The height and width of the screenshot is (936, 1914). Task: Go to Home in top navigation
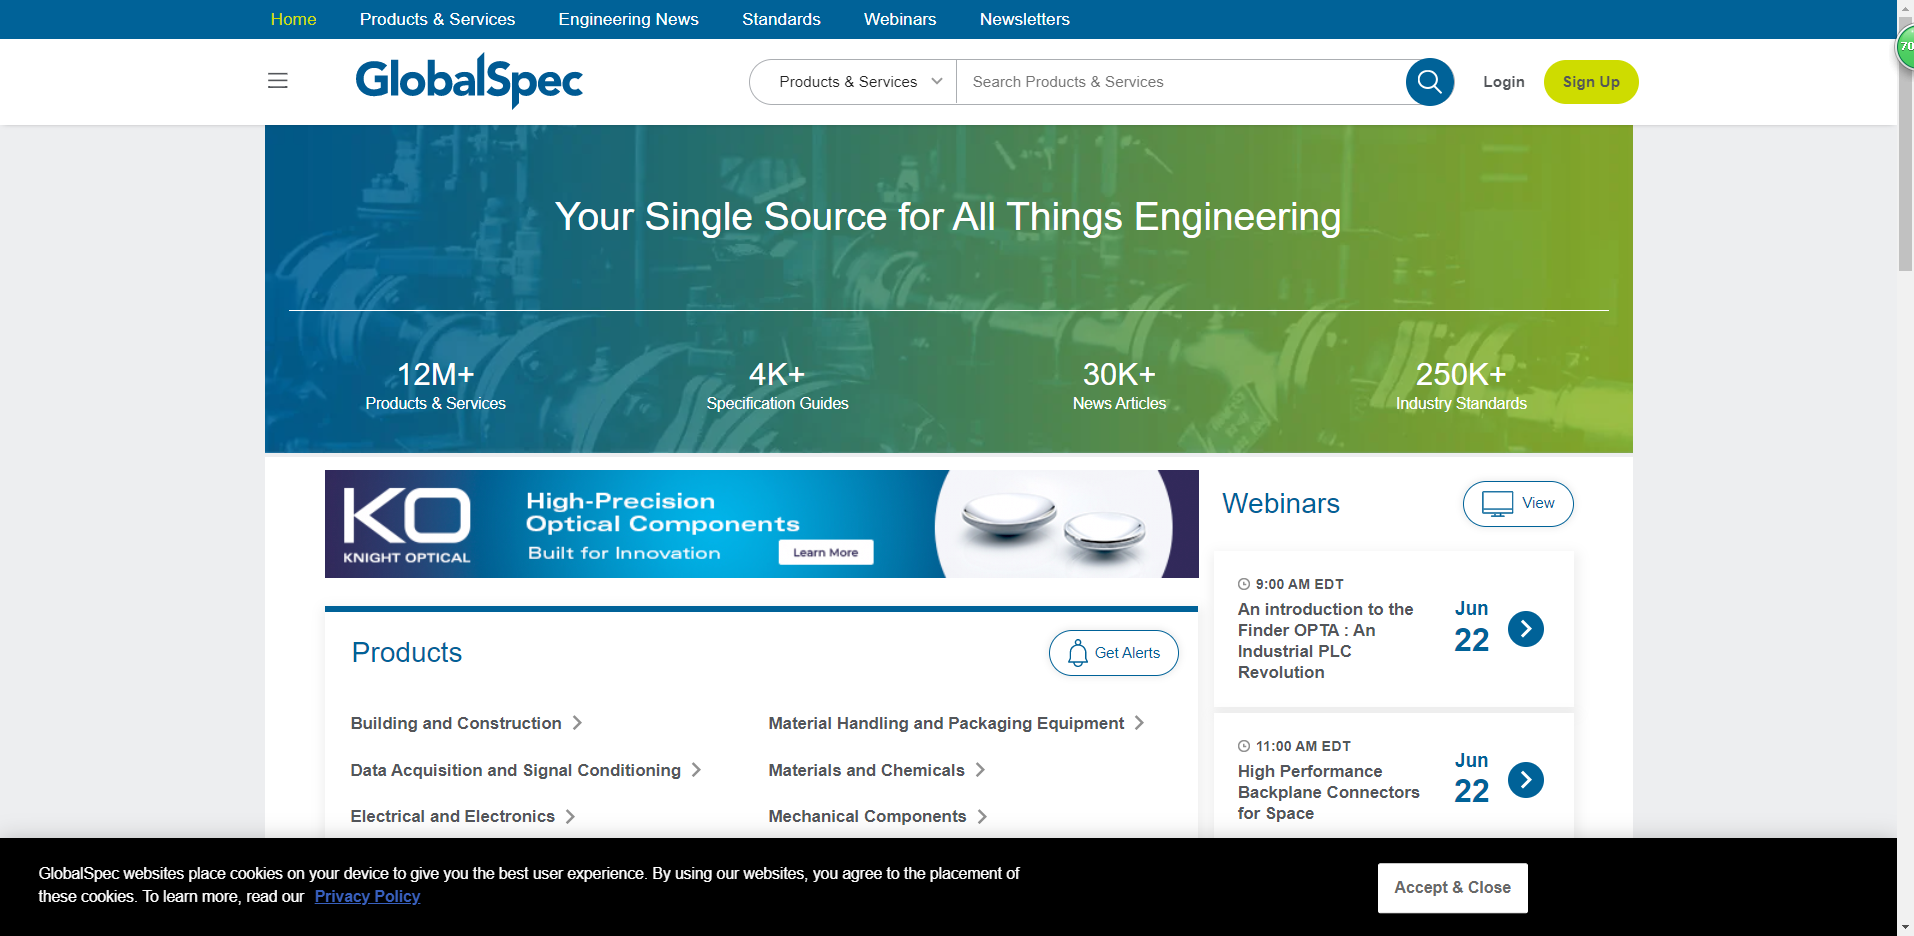tap(293, 19)
